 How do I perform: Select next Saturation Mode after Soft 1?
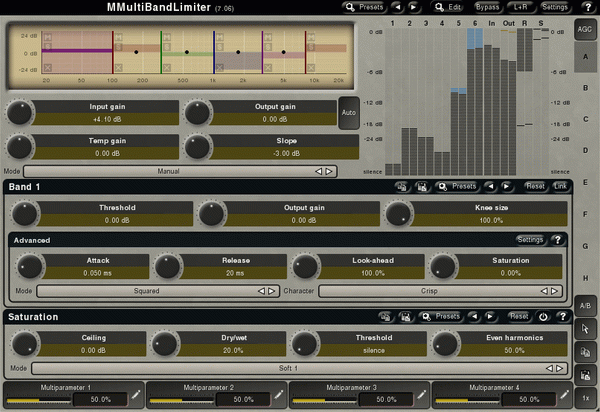tap(559, 368)
